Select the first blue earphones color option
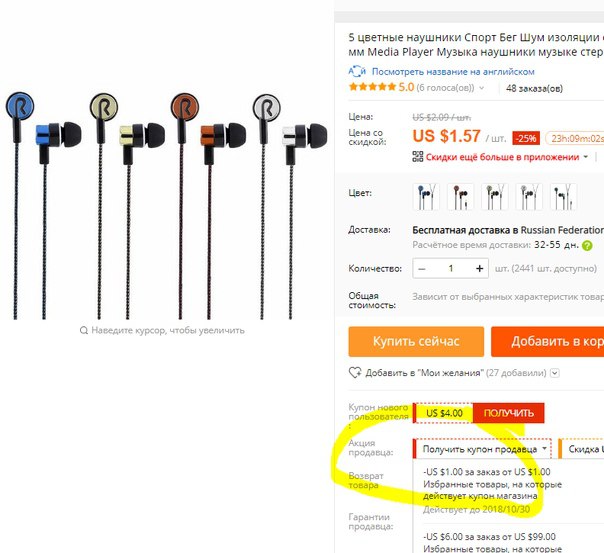This screenshot has width=604, height=553. [426, 197]
